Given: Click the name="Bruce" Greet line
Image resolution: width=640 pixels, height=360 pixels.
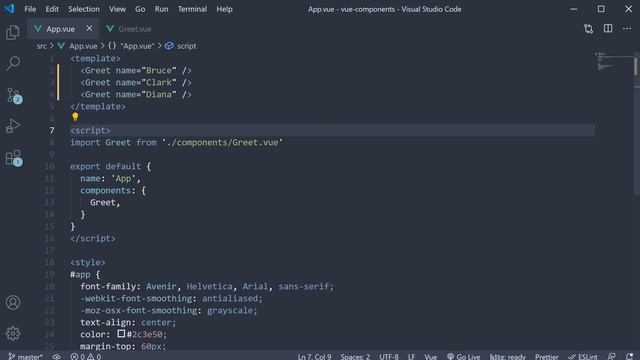Looking at the screenshot, I should tap(136, 71).
